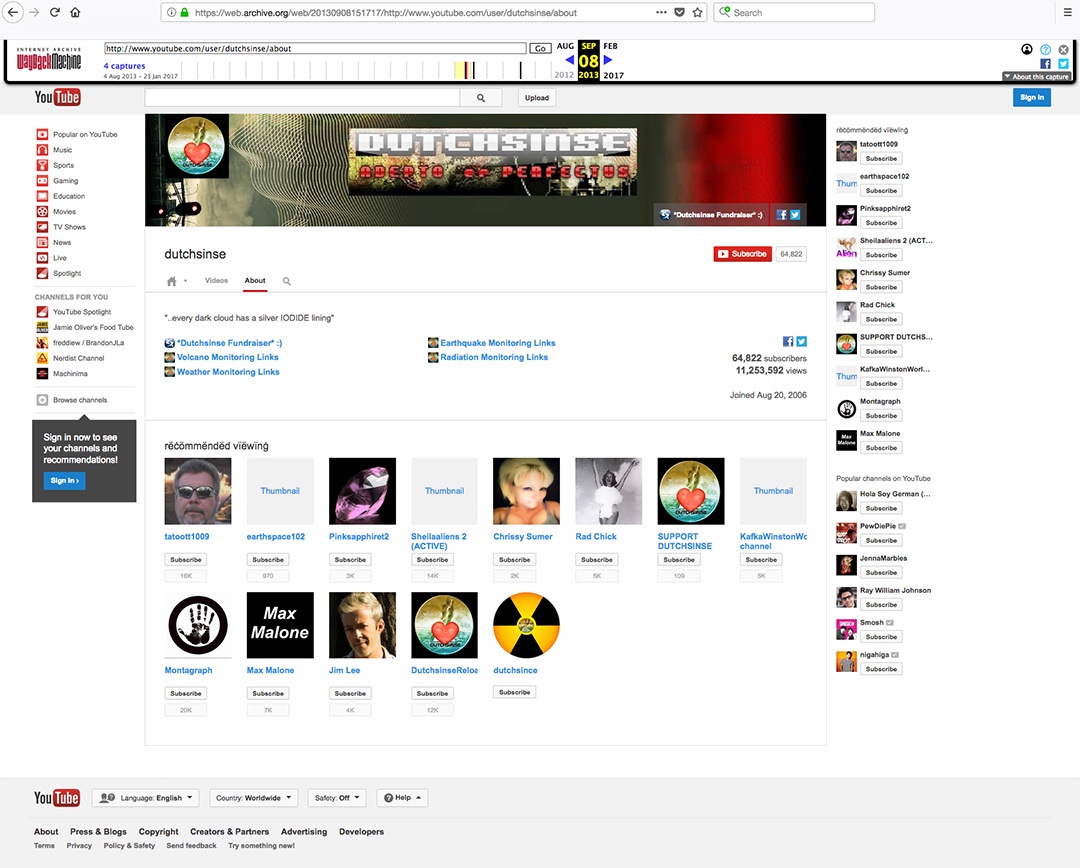Expand the Help menu in the footer

pyautogui.click(x=402, y=798)
